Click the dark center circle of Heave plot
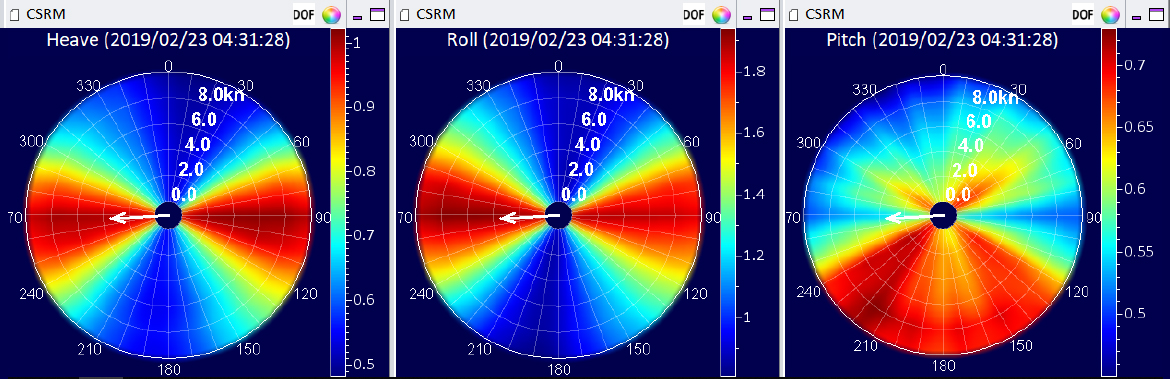 point(169,216)
